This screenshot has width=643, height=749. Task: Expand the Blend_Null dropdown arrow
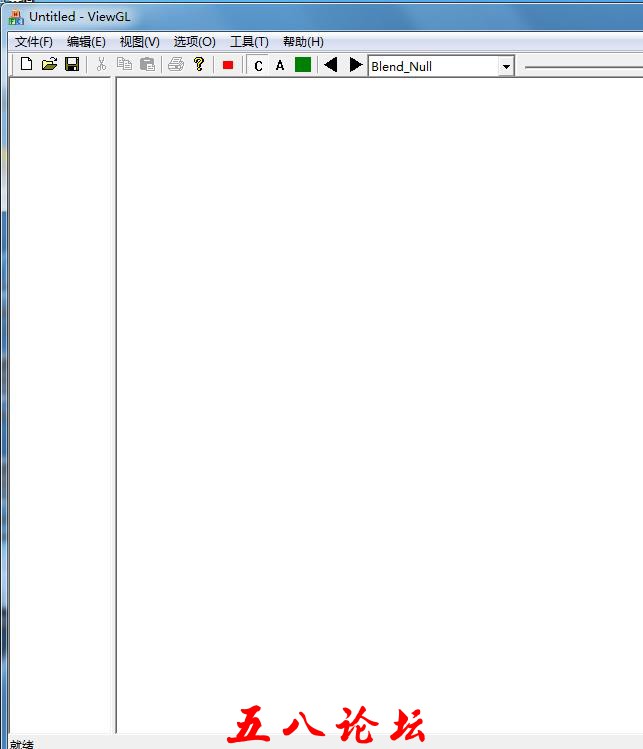506,67
